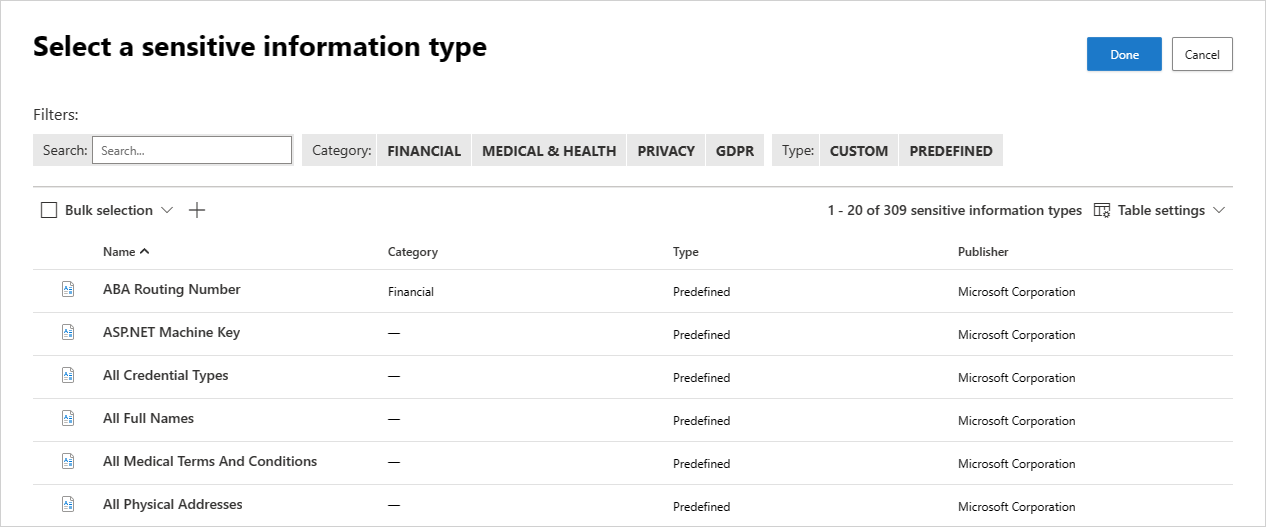The image size is (1266, 527).
Task: Focus the Search input field
Action: point(192,150)
